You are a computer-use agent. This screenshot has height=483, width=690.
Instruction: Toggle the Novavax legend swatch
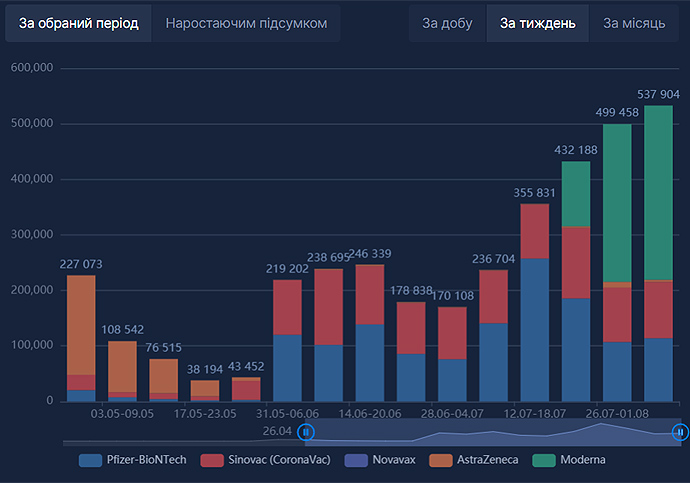click(x=356, y=460)
